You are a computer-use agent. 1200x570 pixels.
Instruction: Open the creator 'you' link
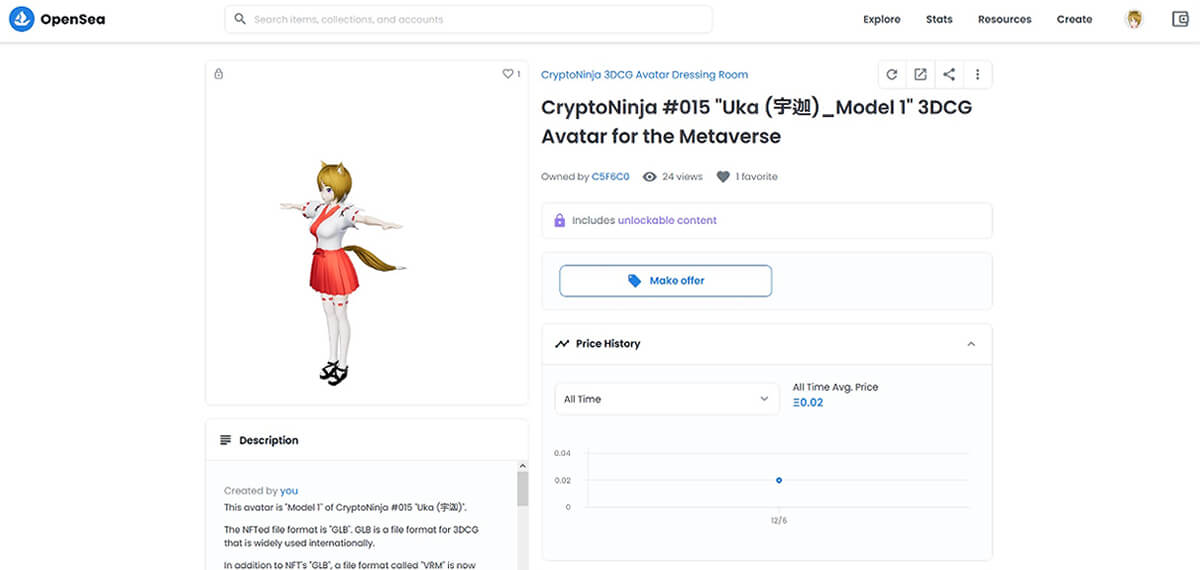(x=289, y=491)
